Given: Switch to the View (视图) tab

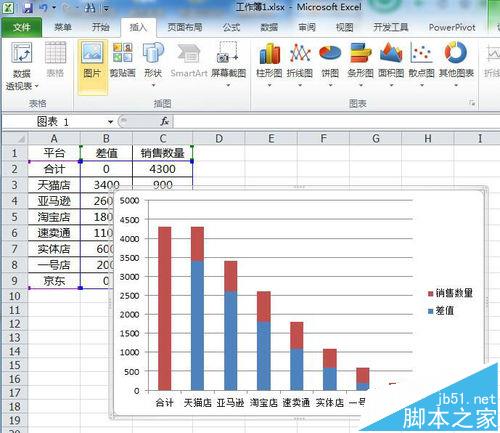Looking at the screenshot, I should [344, 27].
